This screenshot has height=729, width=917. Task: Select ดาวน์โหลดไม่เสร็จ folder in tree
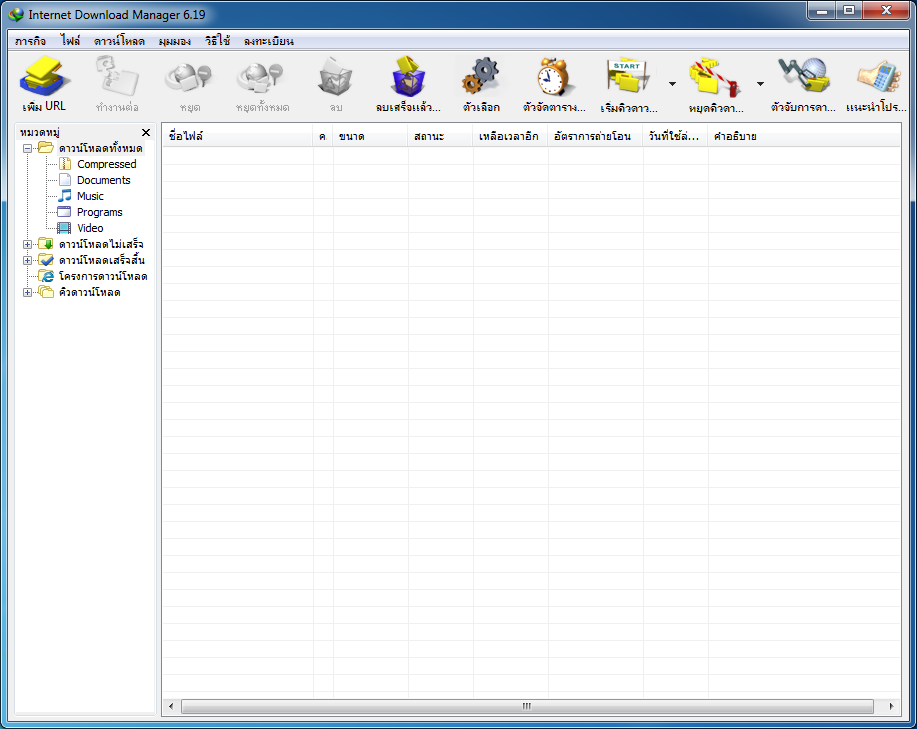101,244
